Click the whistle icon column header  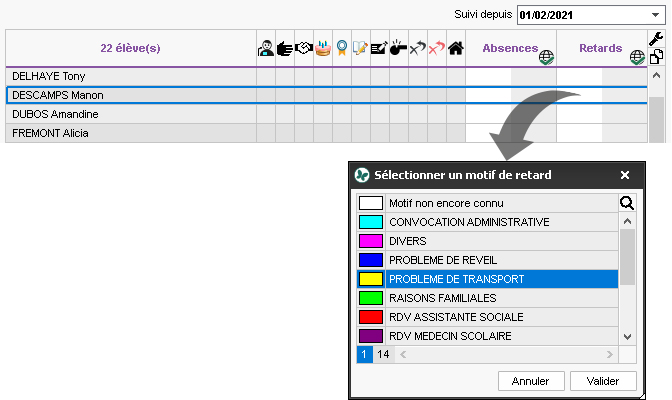[399, 48]
